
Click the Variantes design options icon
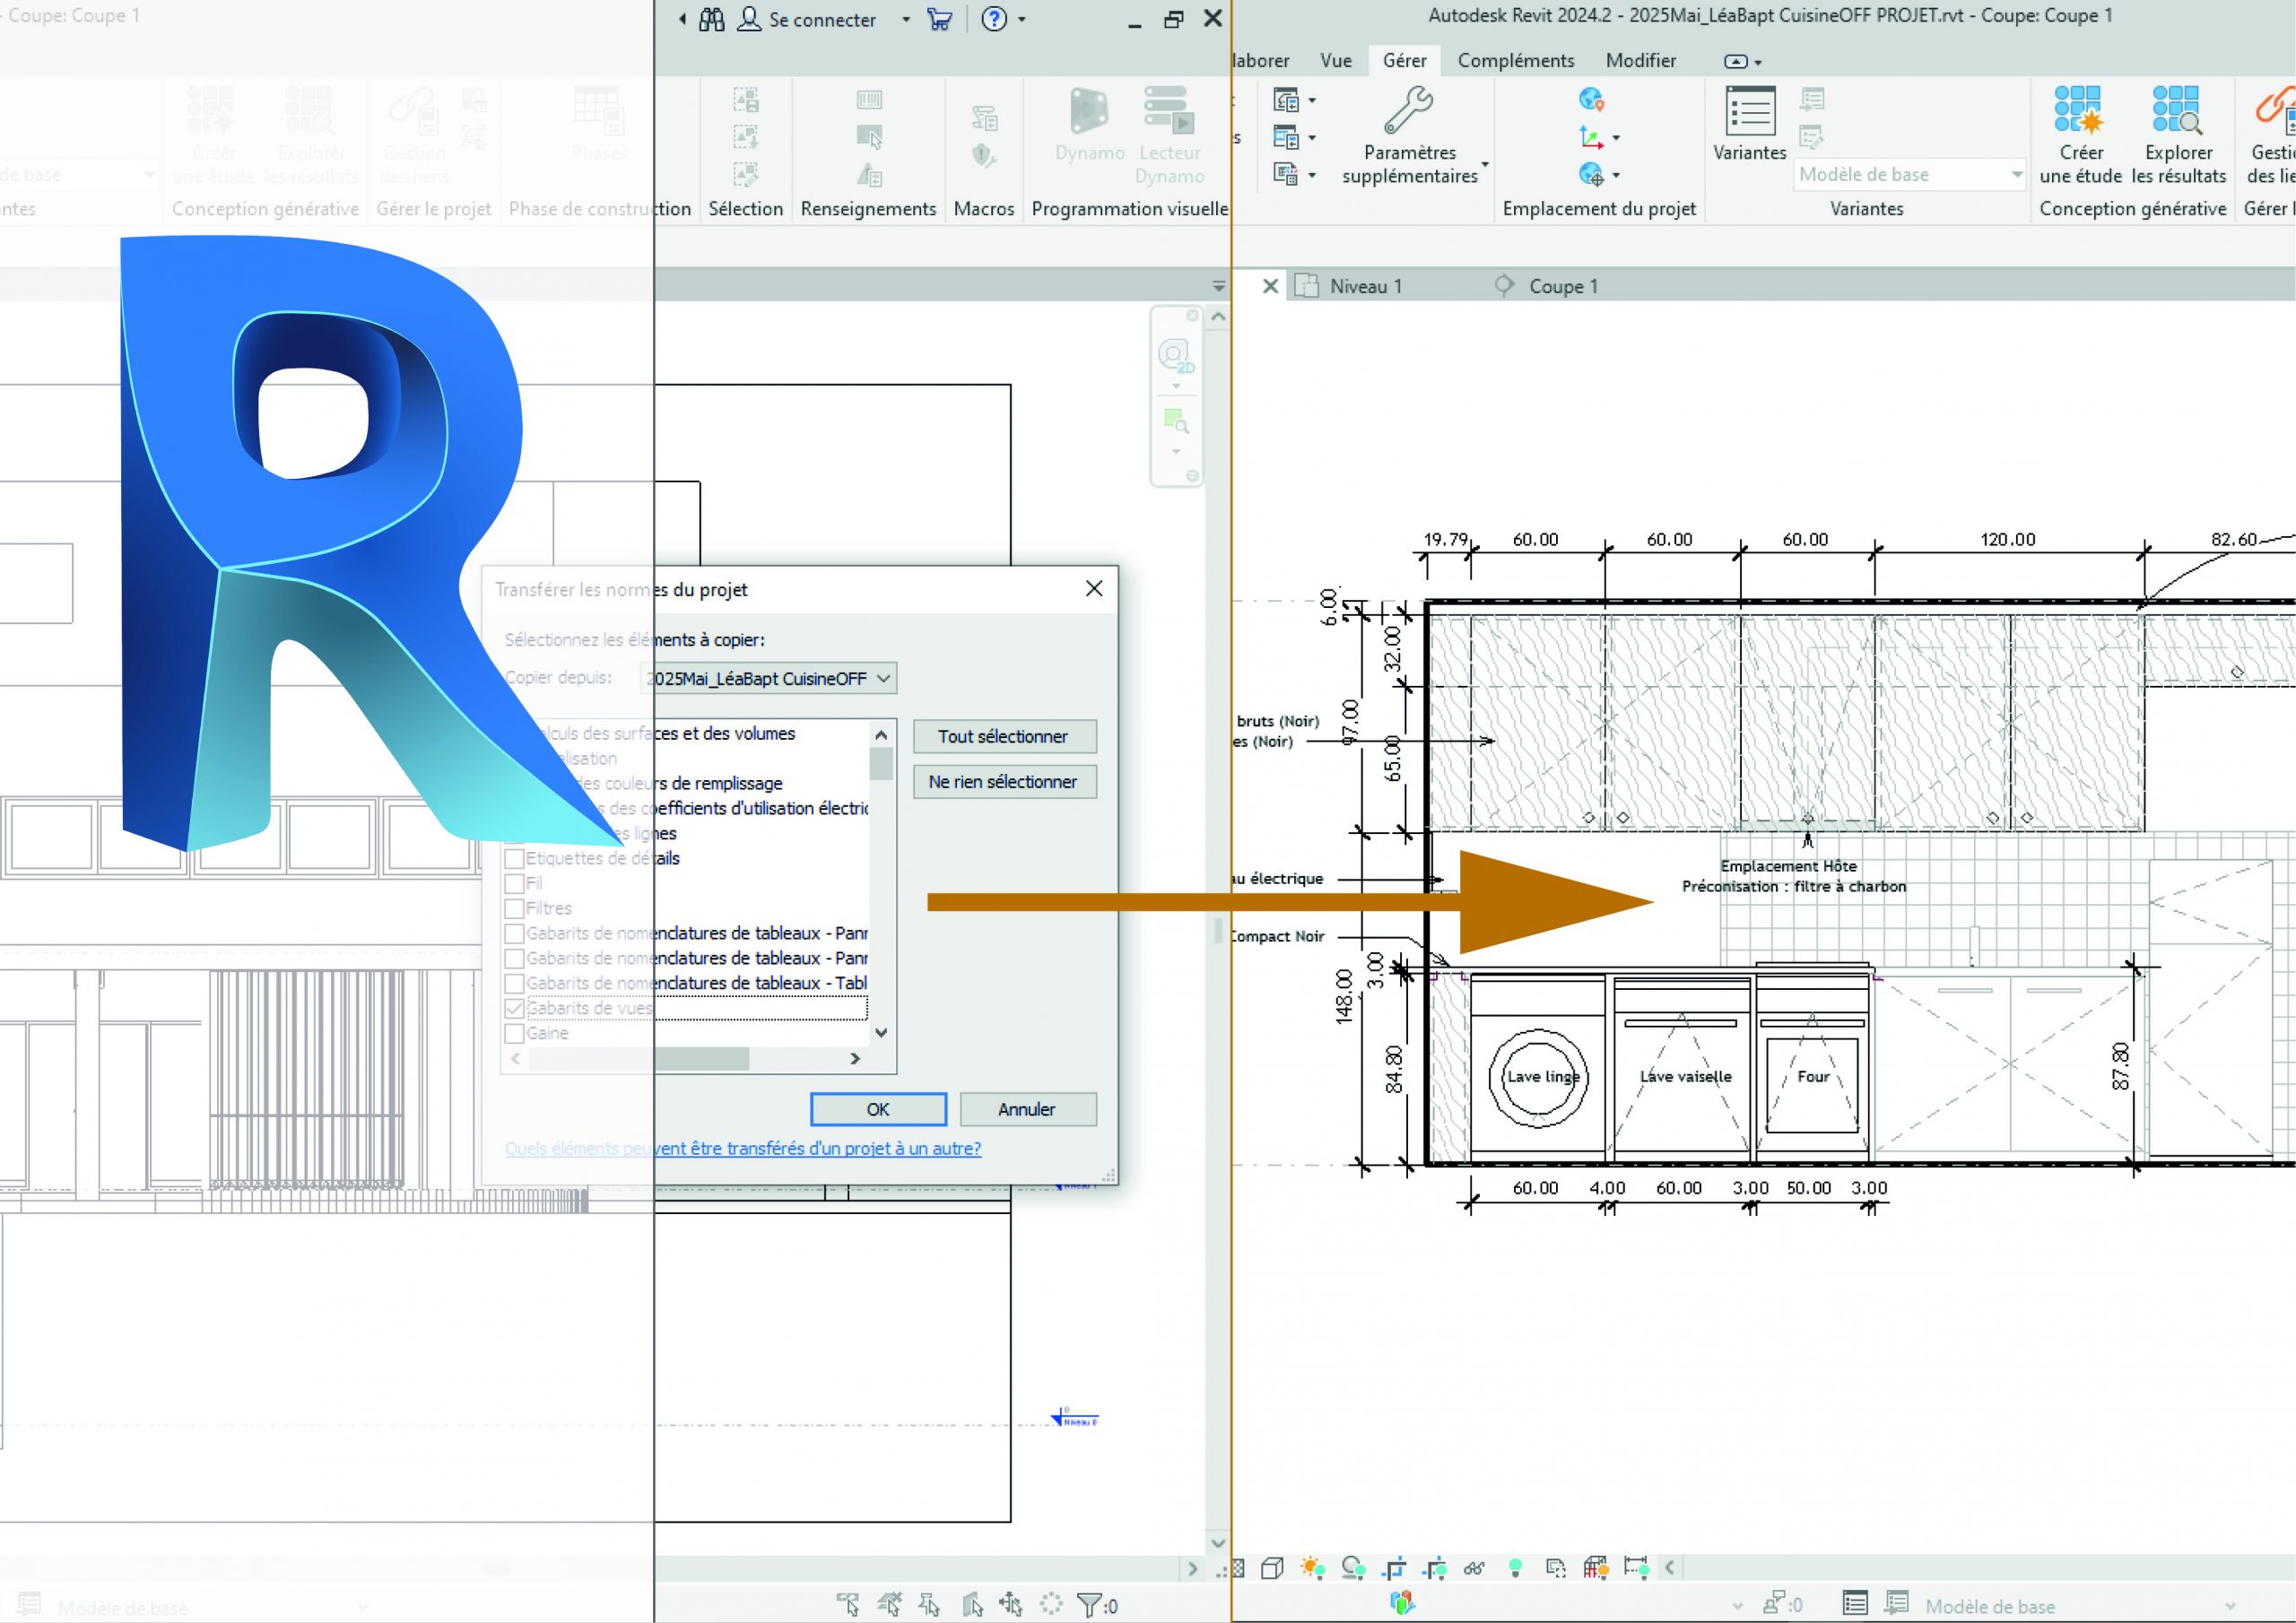tap(1749, 112)
